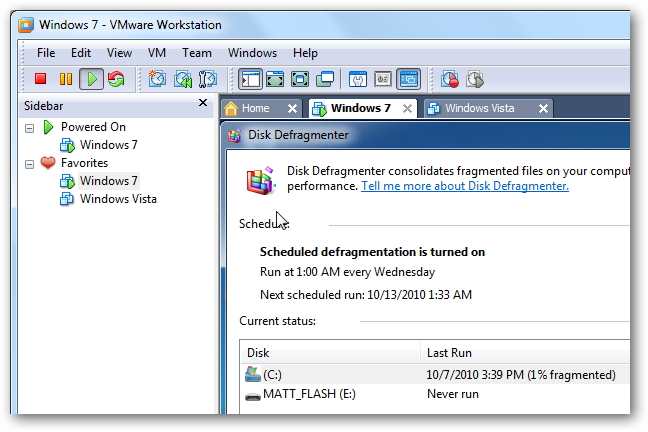Revert to snapshot with clock-arrow icon
This screenshot has height=432, width=648.
tap(182, 79)
